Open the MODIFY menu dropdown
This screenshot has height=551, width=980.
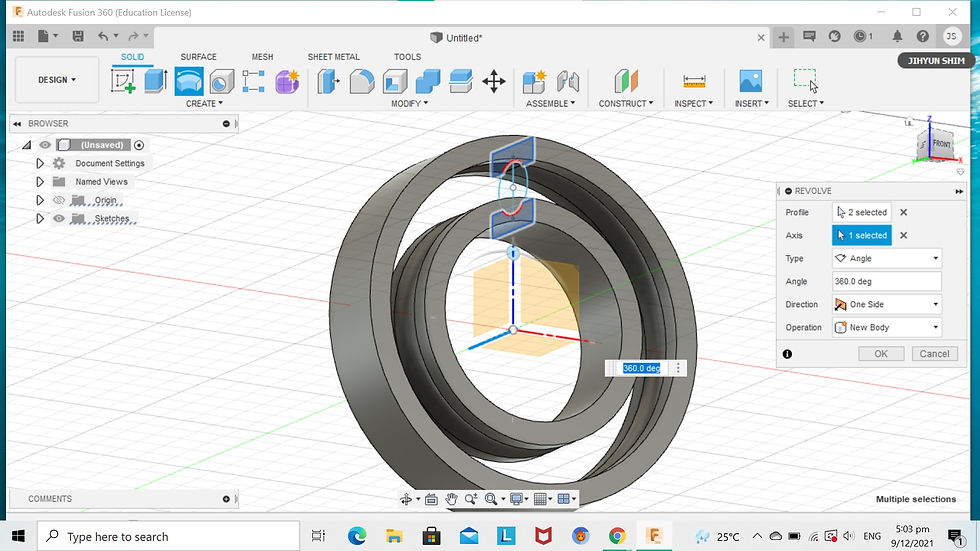click(x=409, y=104)
